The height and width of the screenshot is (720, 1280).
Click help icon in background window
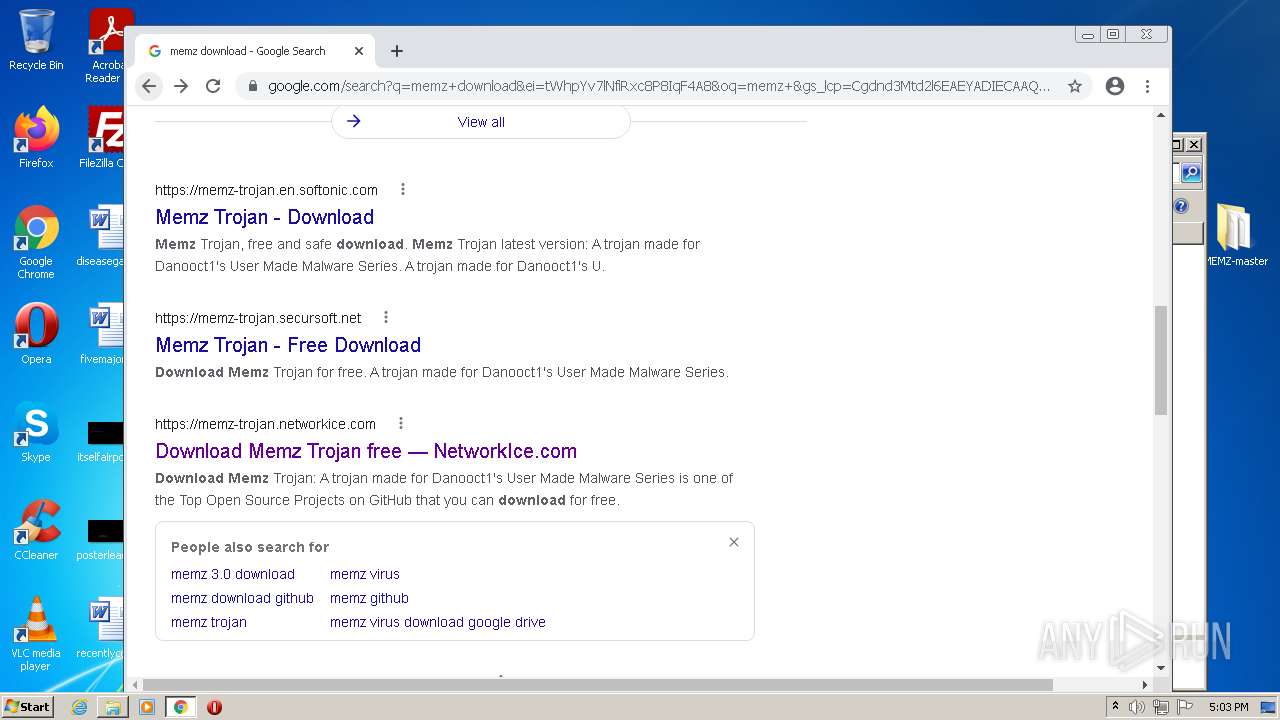(x=1181, y=206)
